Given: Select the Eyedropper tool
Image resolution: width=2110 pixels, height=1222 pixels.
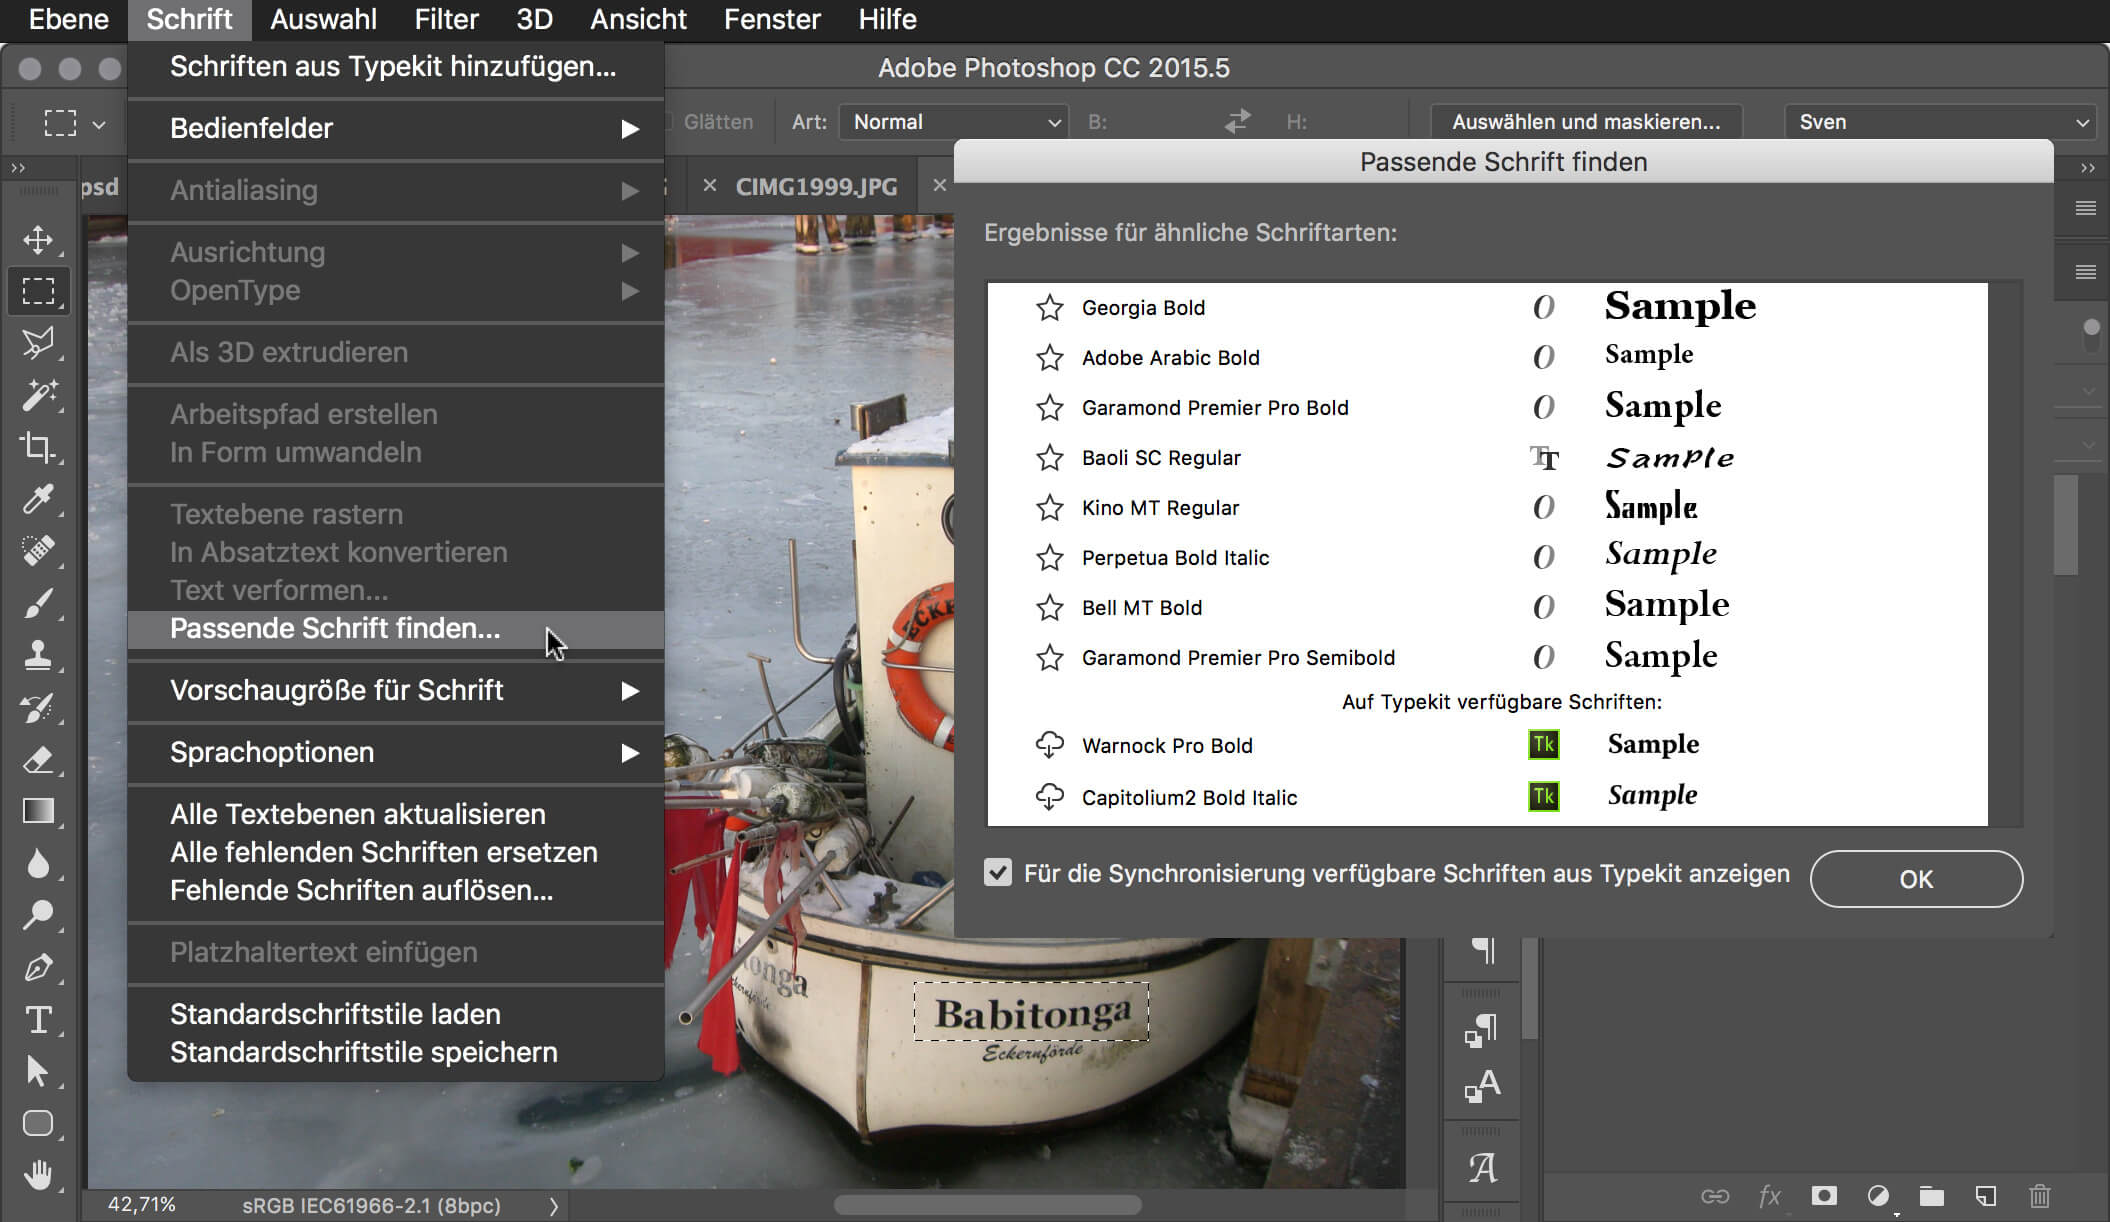Looking at the screenshot, I should 38,499.
